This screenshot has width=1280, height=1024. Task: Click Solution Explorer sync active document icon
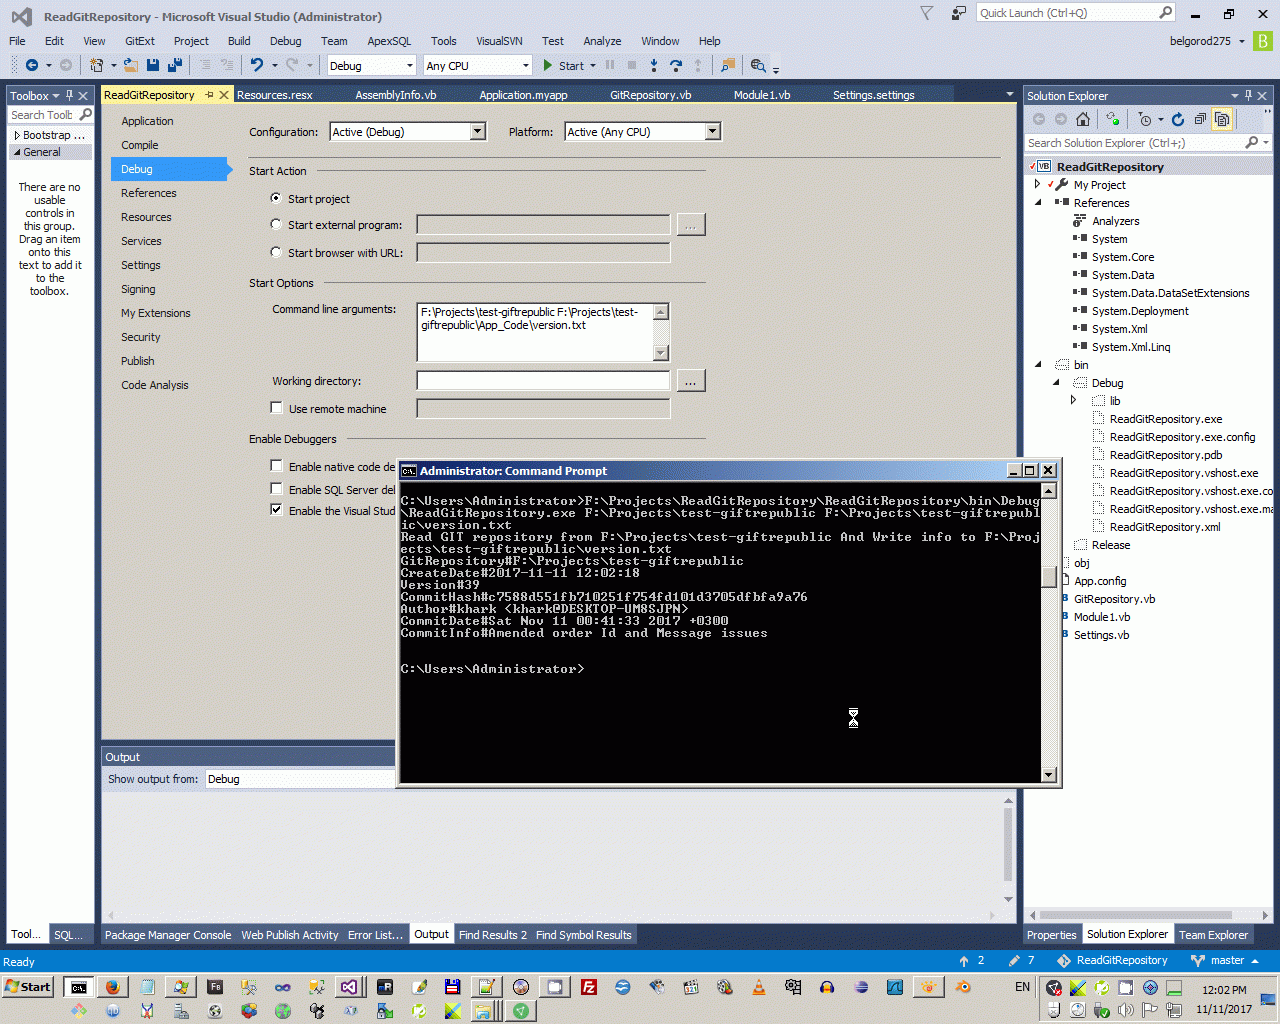click(x=1113, y=119)
